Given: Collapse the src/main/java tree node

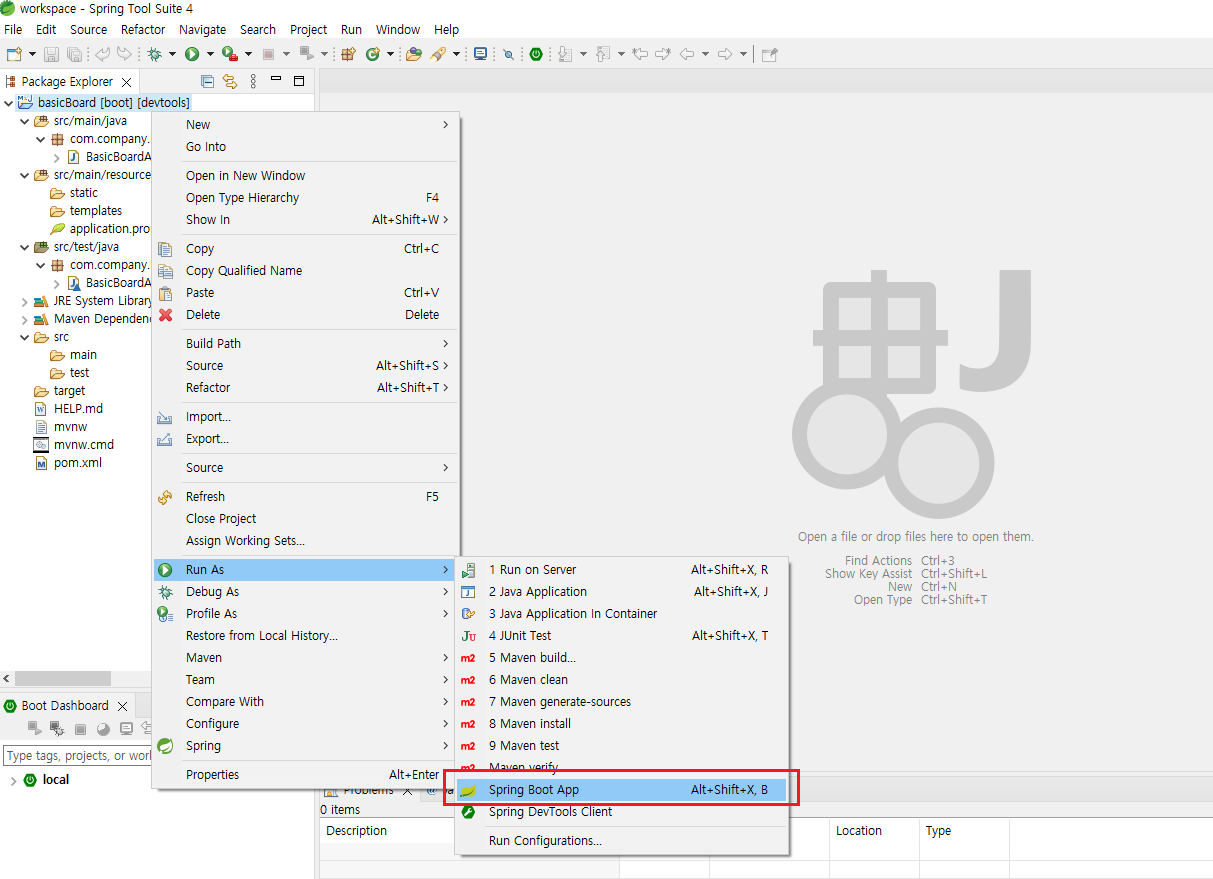Looking at the screenshot, I should coord(25,121).
